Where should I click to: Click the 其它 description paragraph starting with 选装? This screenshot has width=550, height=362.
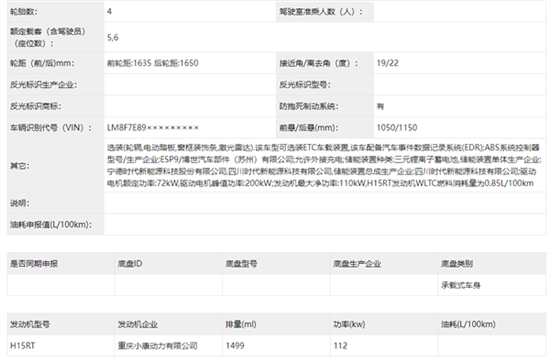tap(324, 165)
